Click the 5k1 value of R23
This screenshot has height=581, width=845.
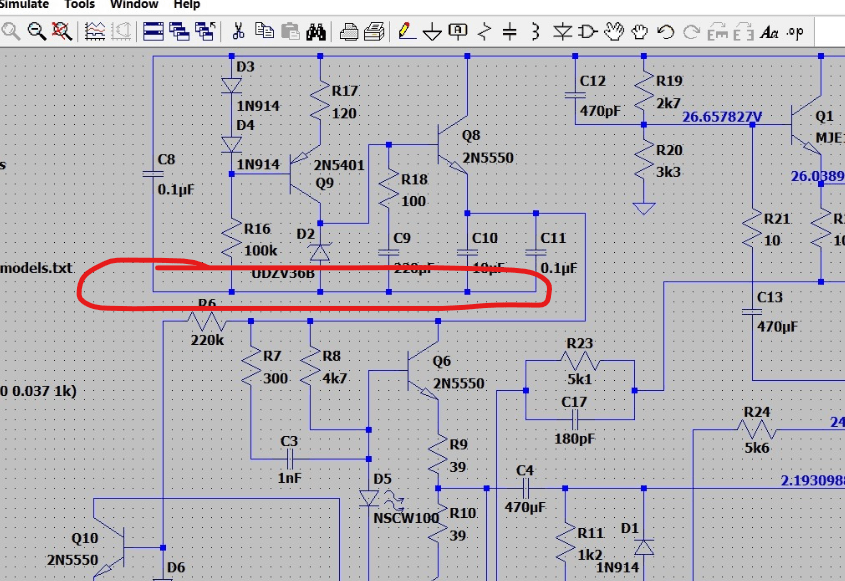pos(579,379)
